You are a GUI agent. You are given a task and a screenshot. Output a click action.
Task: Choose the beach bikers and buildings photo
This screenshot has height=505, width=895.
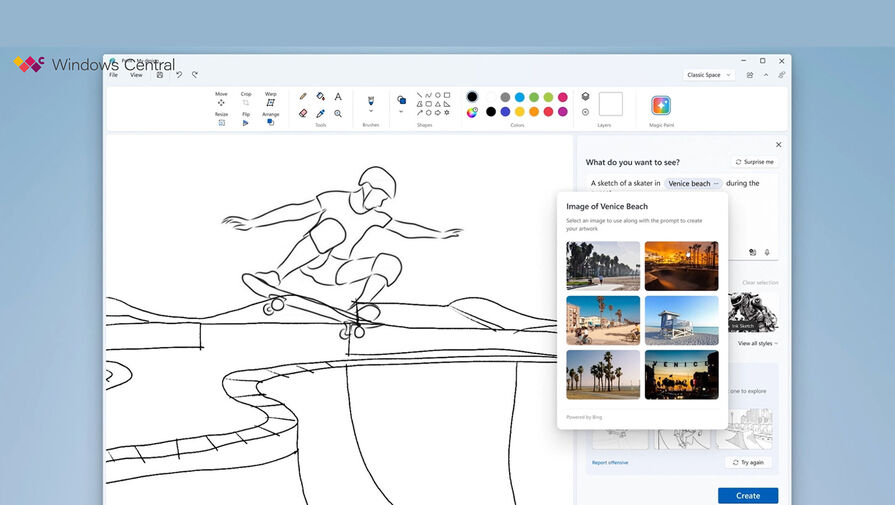point(603,320)
